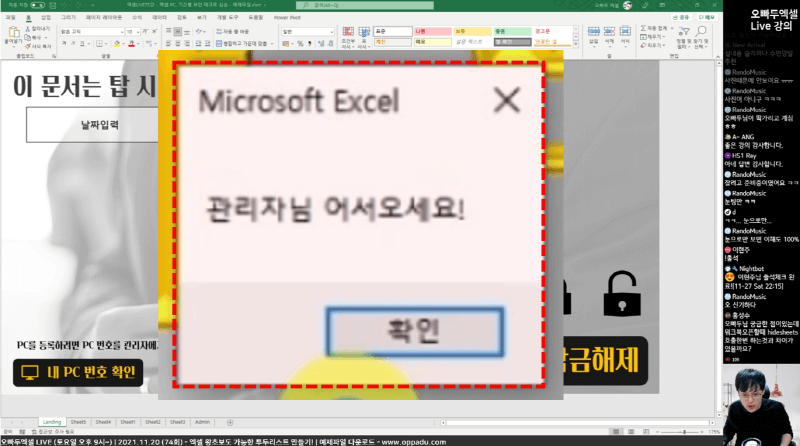Click the 붙여넣기 paste icon
The image size is (800, 446).
click(x=13, y=34)
